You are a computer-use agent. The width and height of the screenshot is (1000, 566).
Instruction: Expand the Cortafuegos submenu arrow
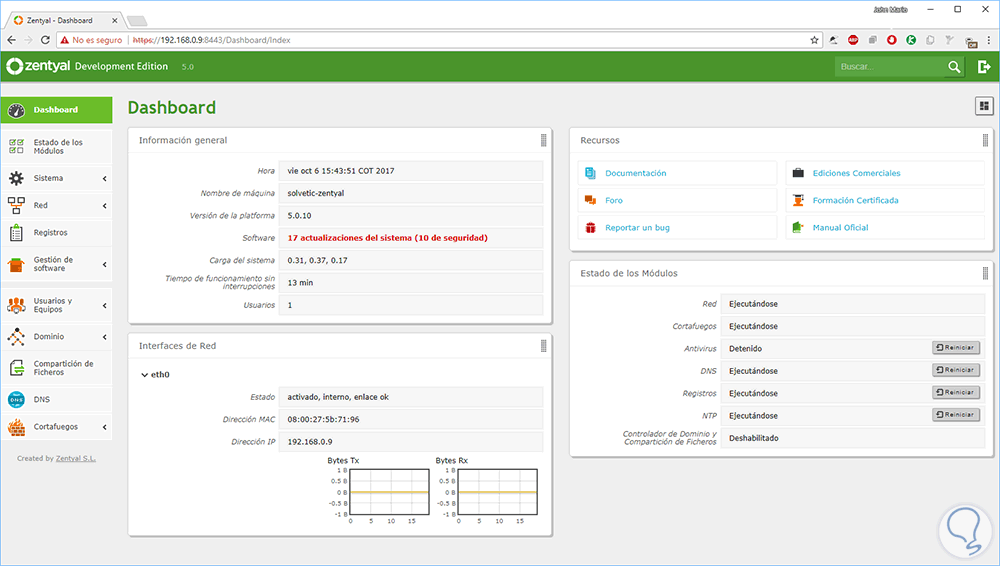105,428
